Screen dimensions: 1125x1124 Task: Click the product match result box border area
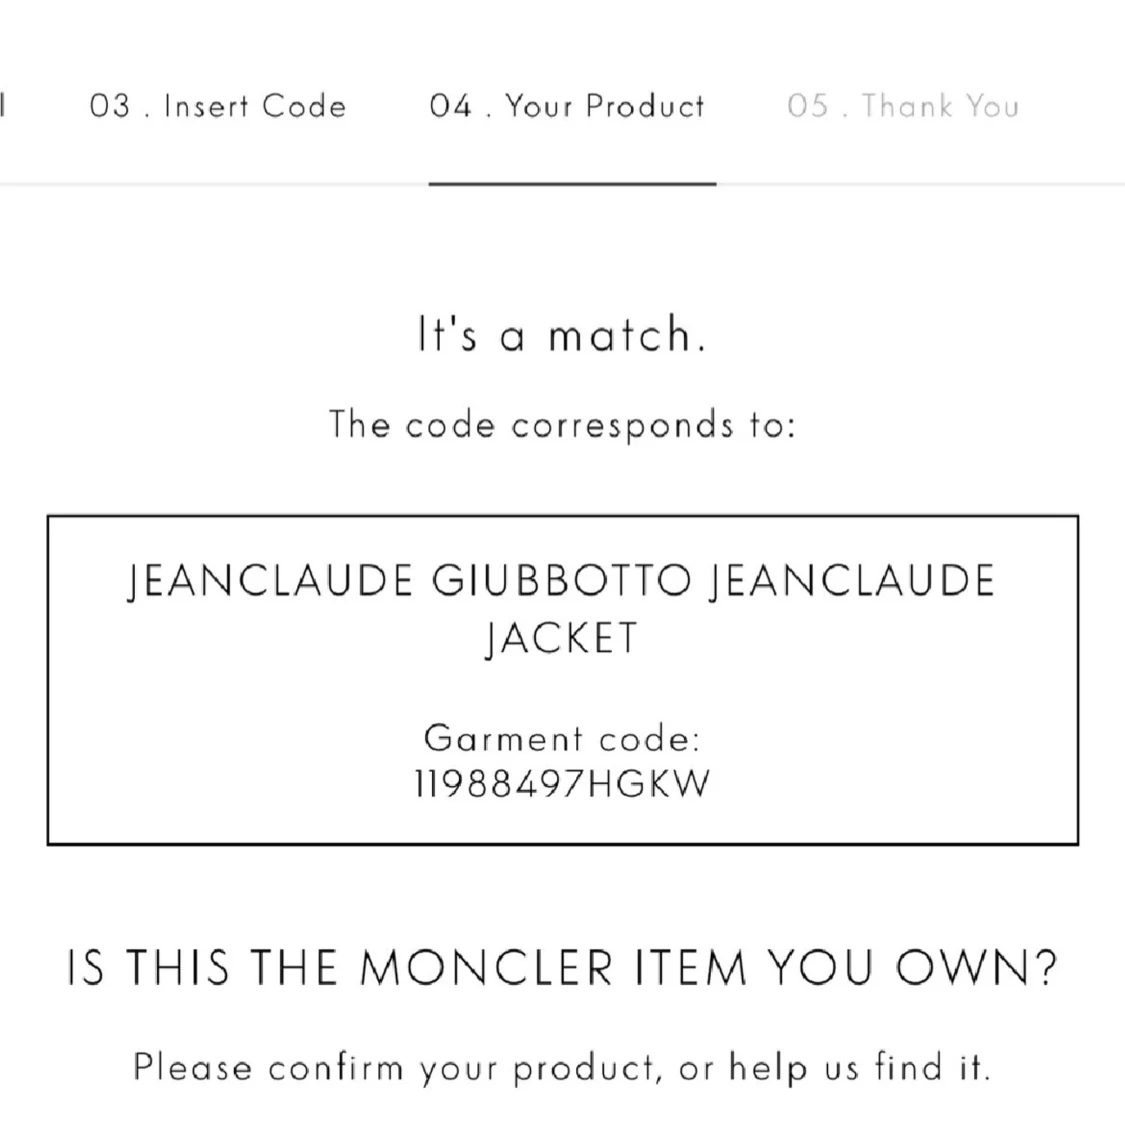tap(562, 680)
